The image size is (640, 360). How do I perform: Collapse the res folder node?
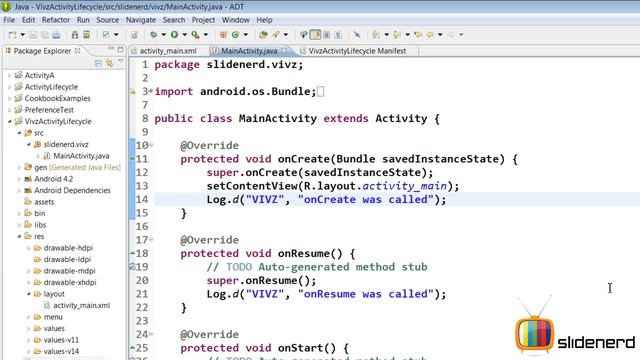[x=19, y=236]
